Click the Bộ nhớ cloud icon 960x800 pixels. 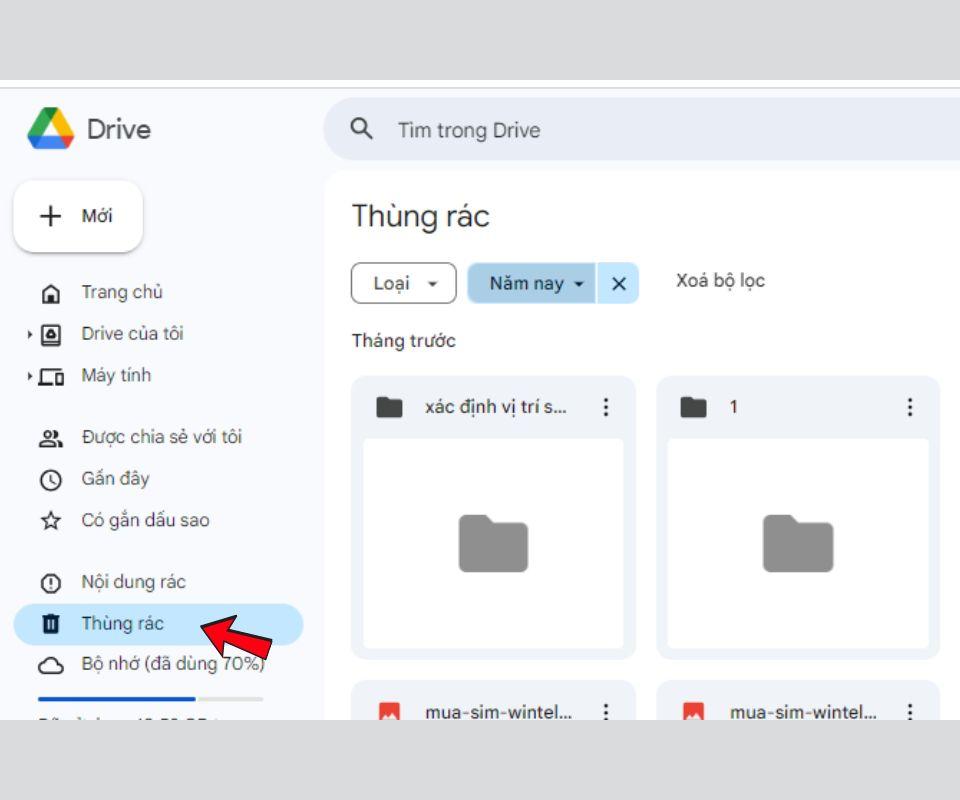[50, 665]
